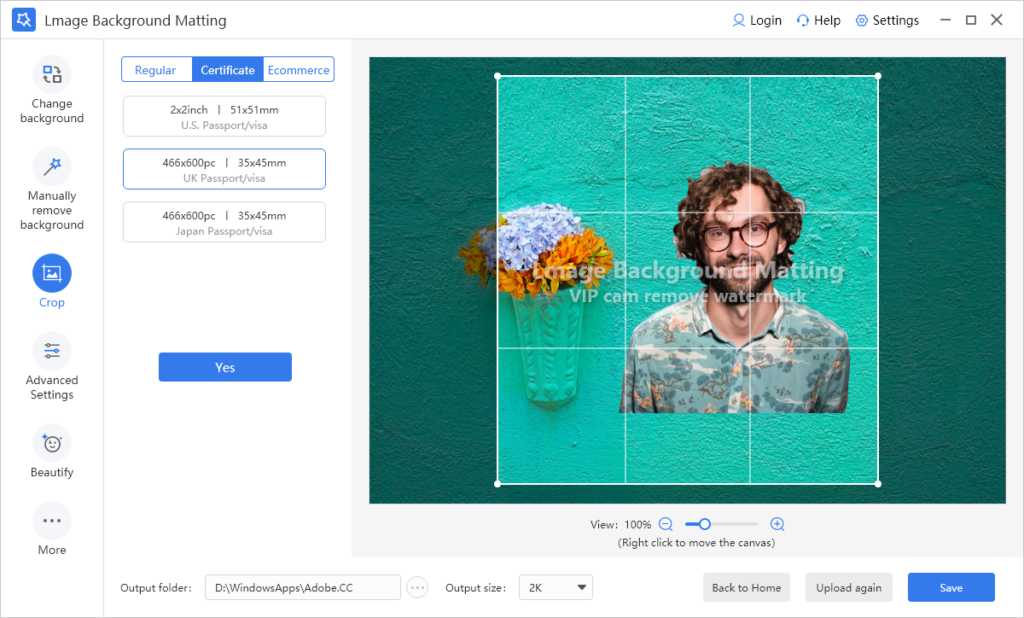
Task: Open the More options icon
Action: point(52,521)
